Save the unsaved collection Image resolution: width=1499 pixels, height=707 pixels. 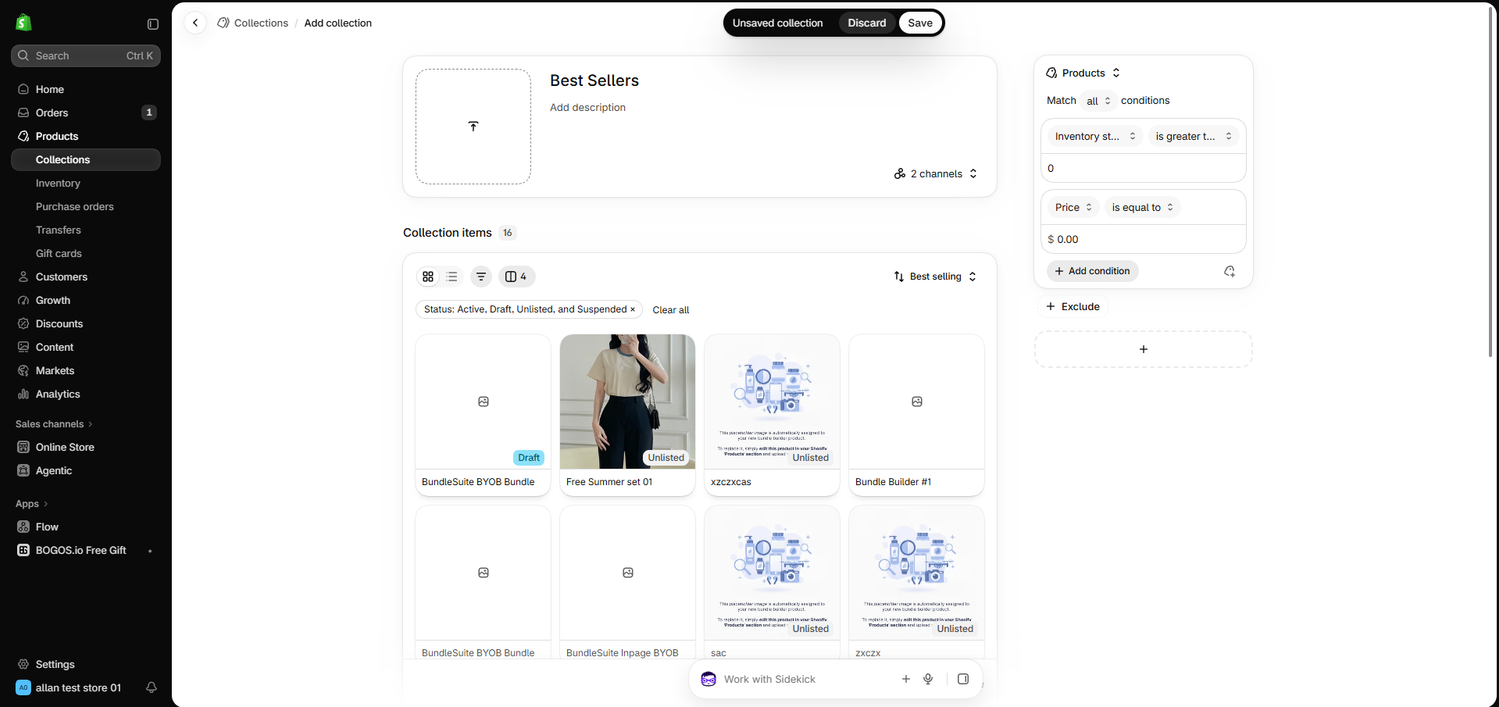(x=920, y=23)
